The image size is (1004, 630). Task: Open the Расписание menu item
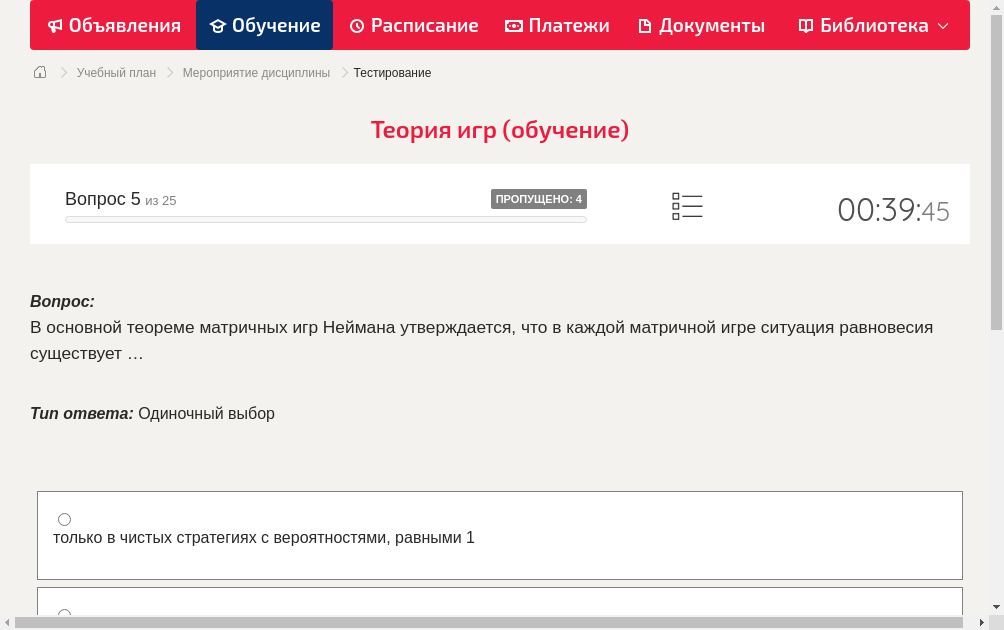pyautogui.click(x=424, y=26)
